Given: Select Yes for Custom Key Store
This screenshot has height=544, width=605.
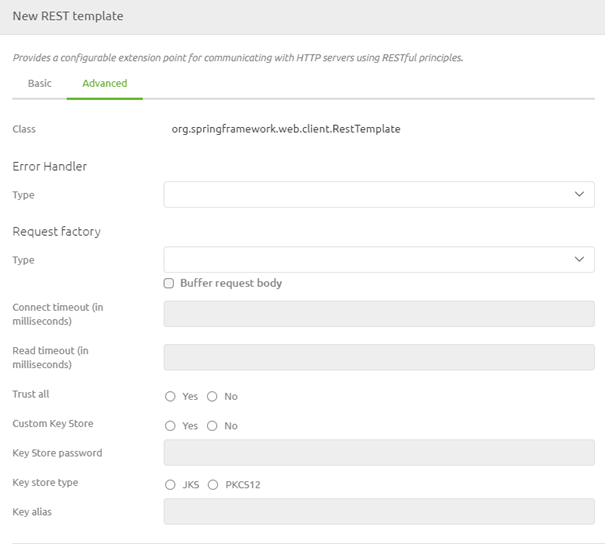Looking at the screenshot, I should pos(170,426).
